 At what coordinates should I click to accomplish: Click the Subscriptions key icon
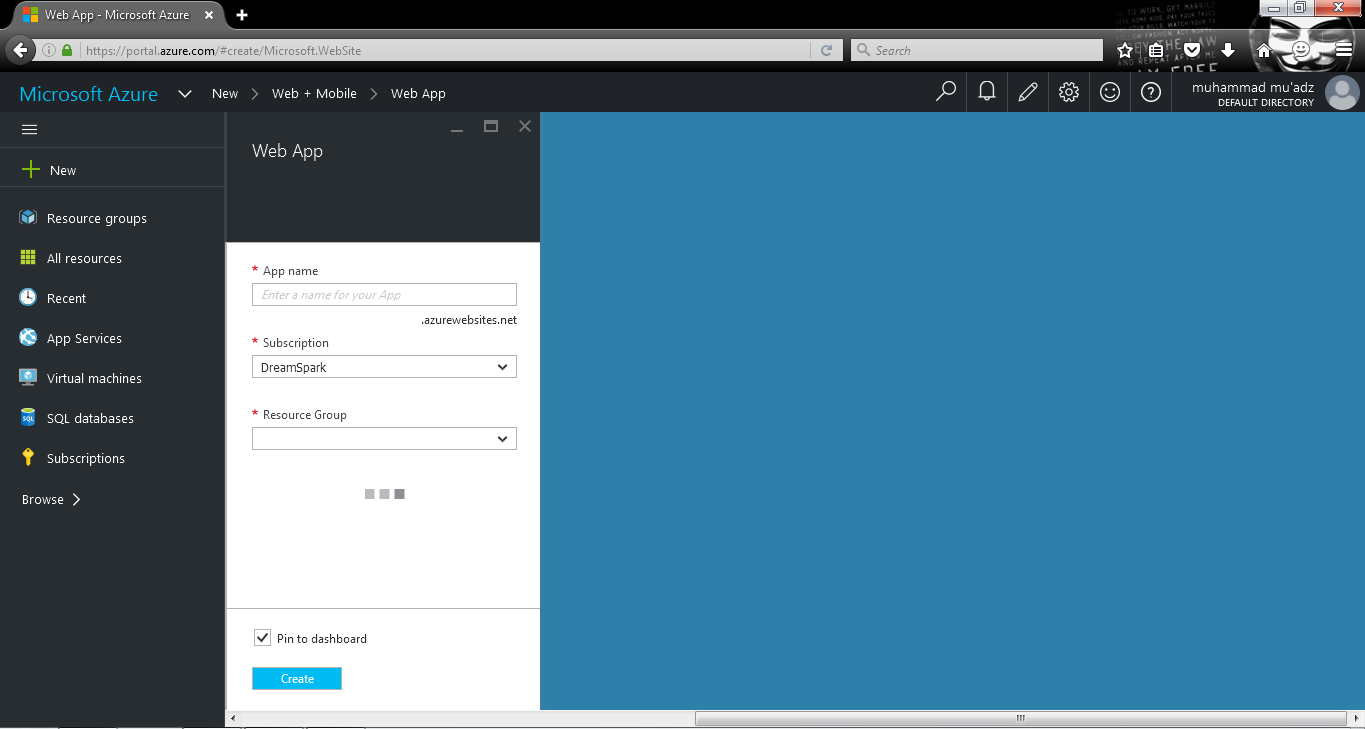click(28, 457)
